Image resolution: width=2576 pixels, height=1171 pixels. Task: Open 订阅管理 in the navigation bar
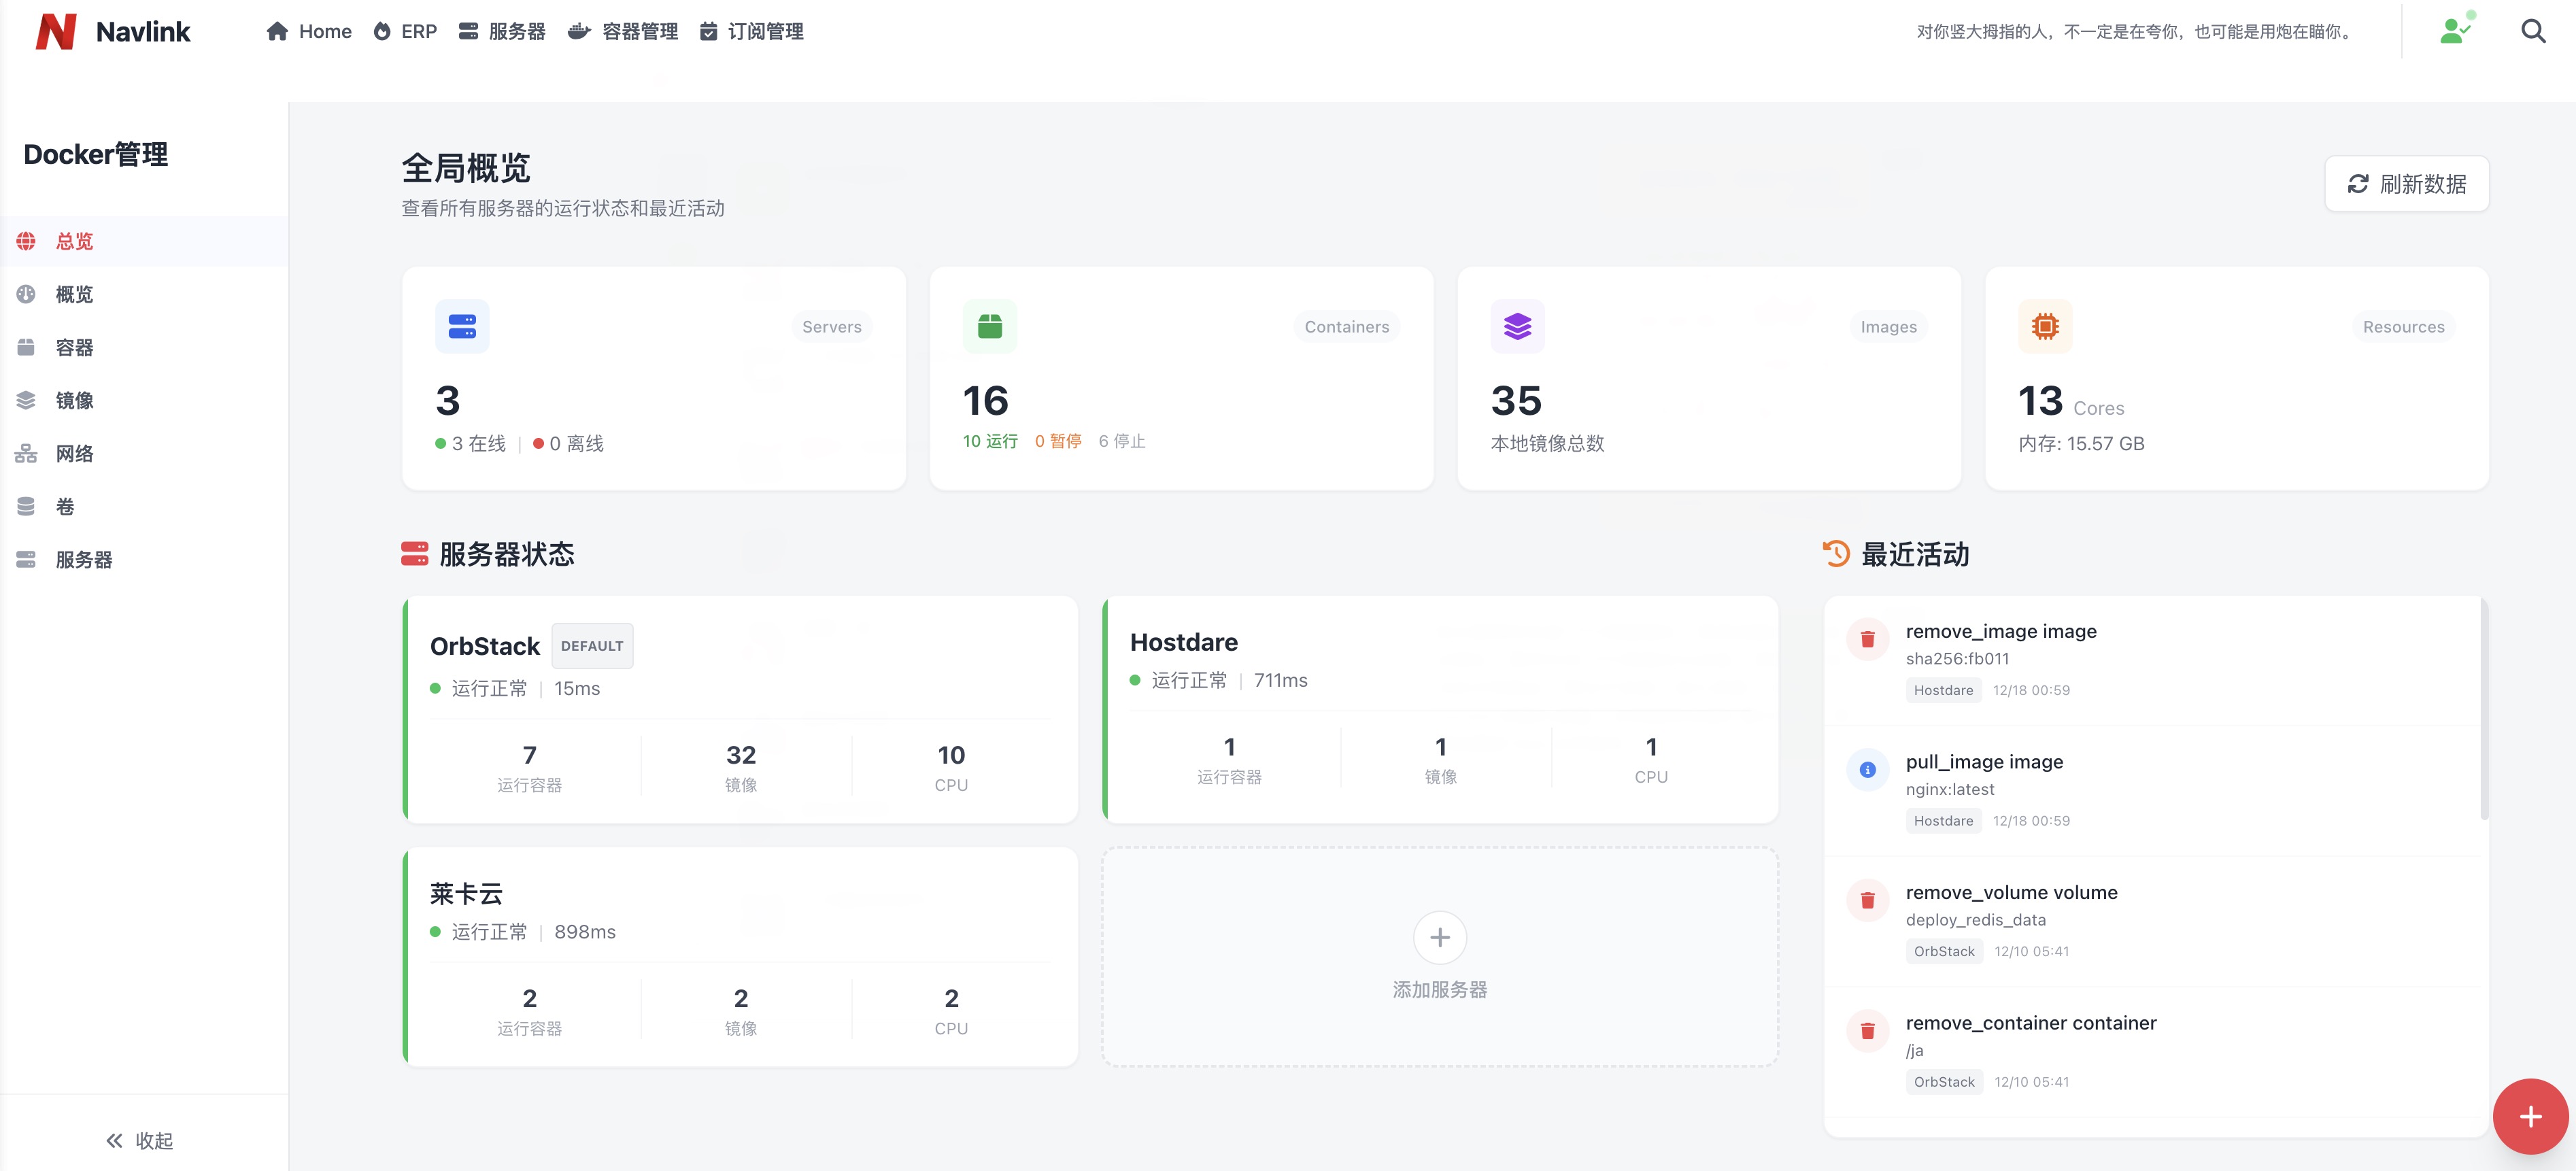754,31
